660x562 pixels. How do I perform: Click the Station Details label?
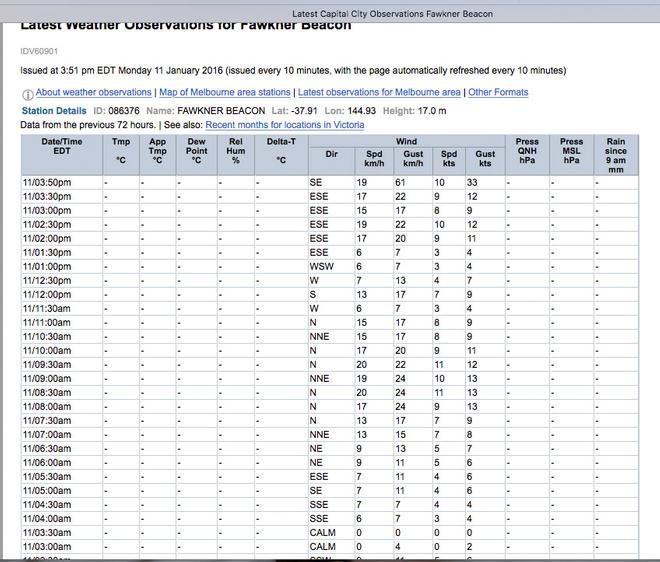coord(54,111)
